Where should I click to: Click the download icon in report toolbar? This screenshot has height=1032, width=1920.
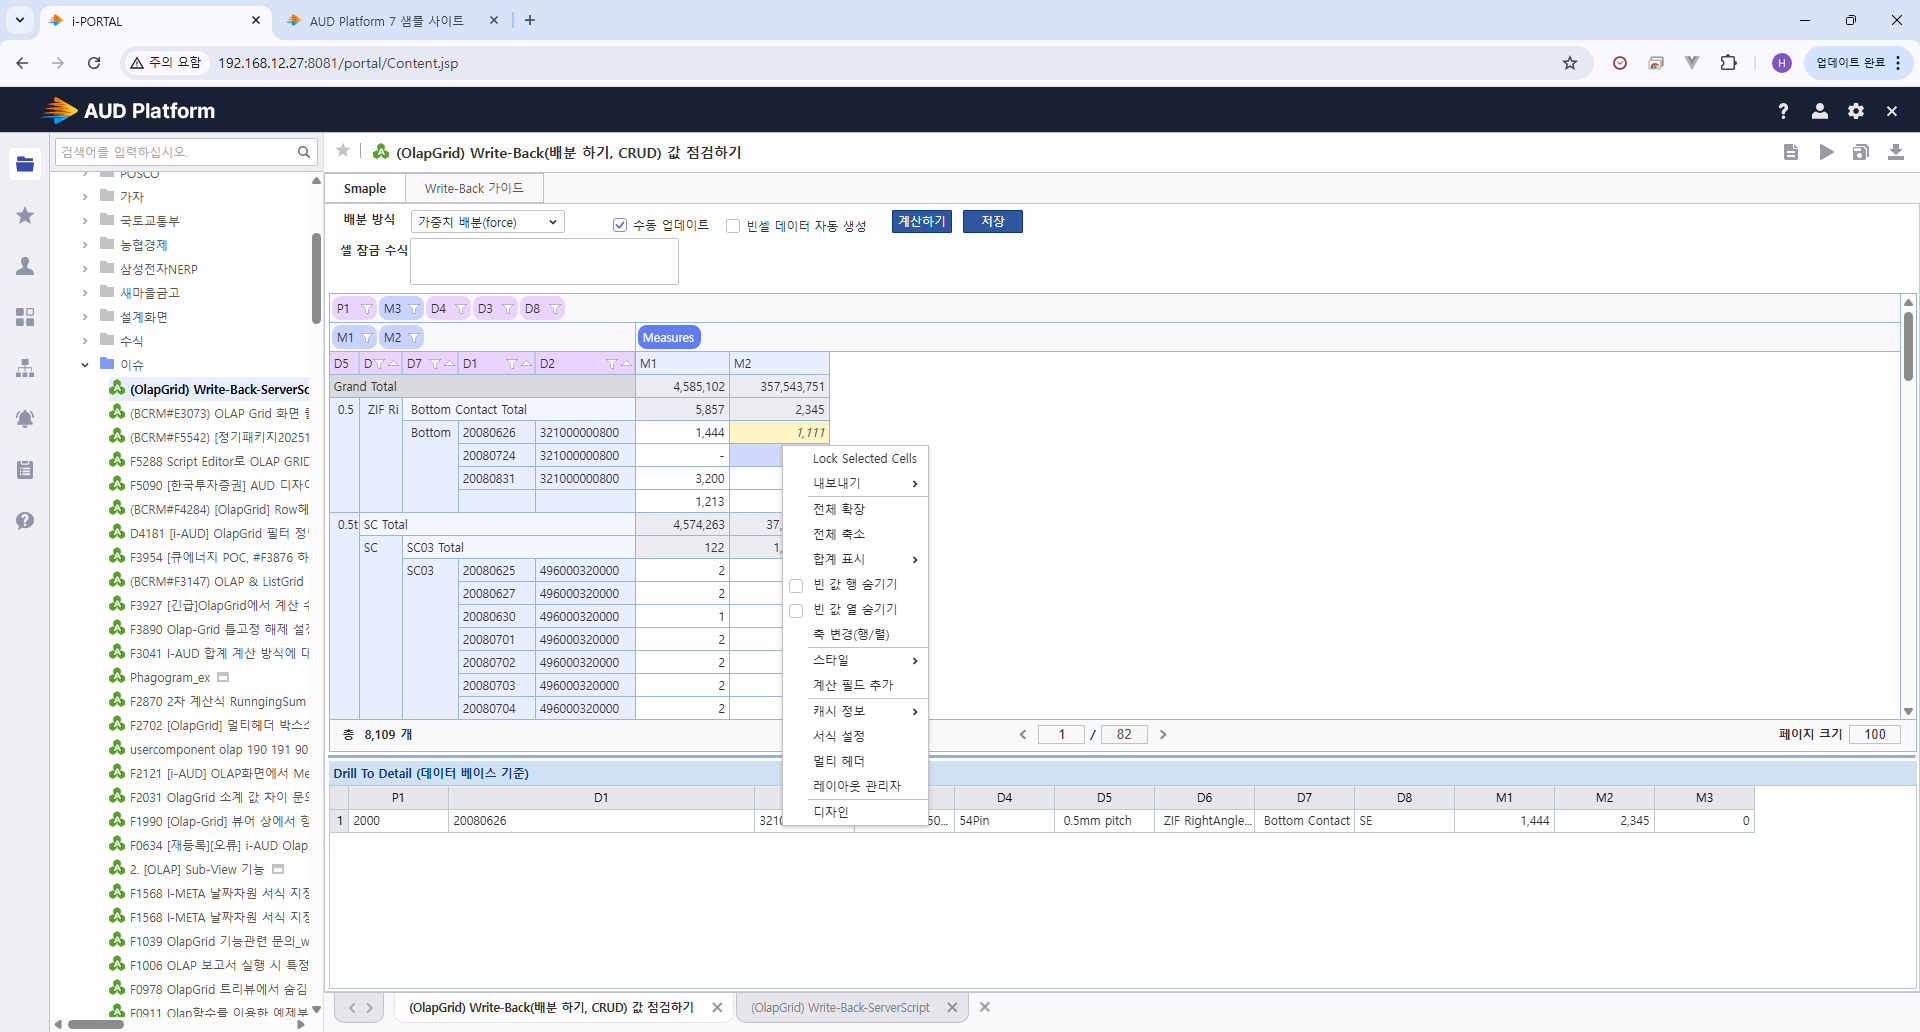click(x=1895, y=152)
